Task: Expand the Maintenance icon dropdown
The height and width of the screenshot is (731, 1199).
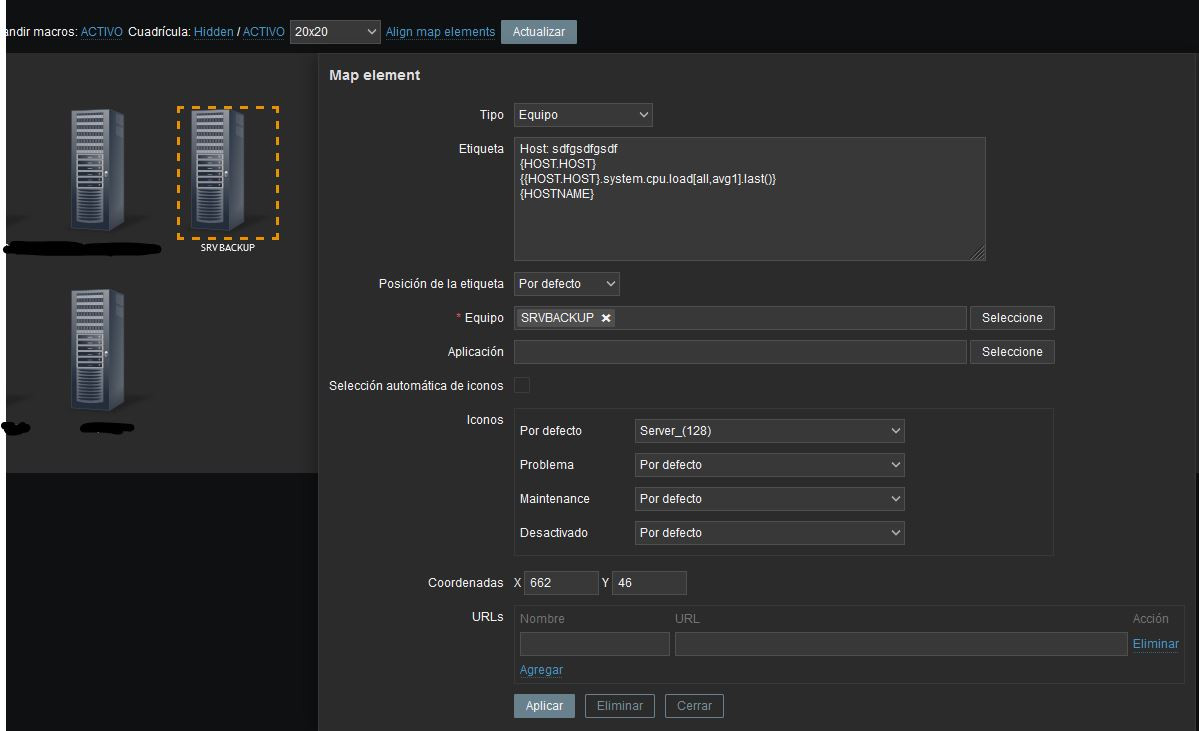Action: (769, 499)
